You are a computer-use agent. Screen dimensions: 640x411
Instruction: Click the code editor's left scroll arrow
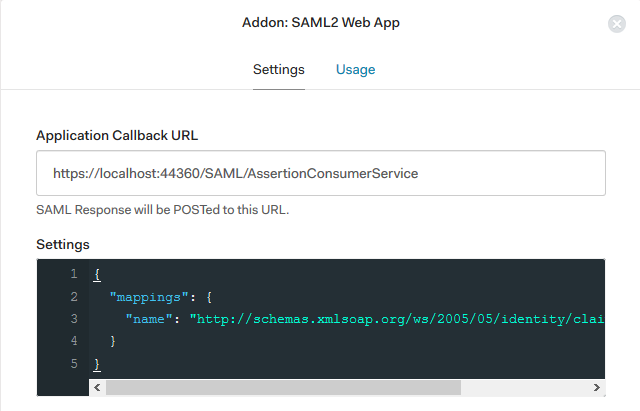(97, 387)
